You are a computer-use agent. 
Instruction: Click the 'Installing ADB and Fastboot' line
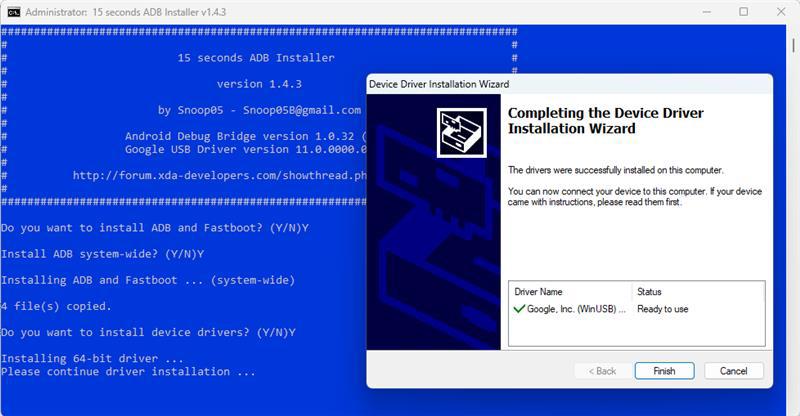click(x=148, y=280)
